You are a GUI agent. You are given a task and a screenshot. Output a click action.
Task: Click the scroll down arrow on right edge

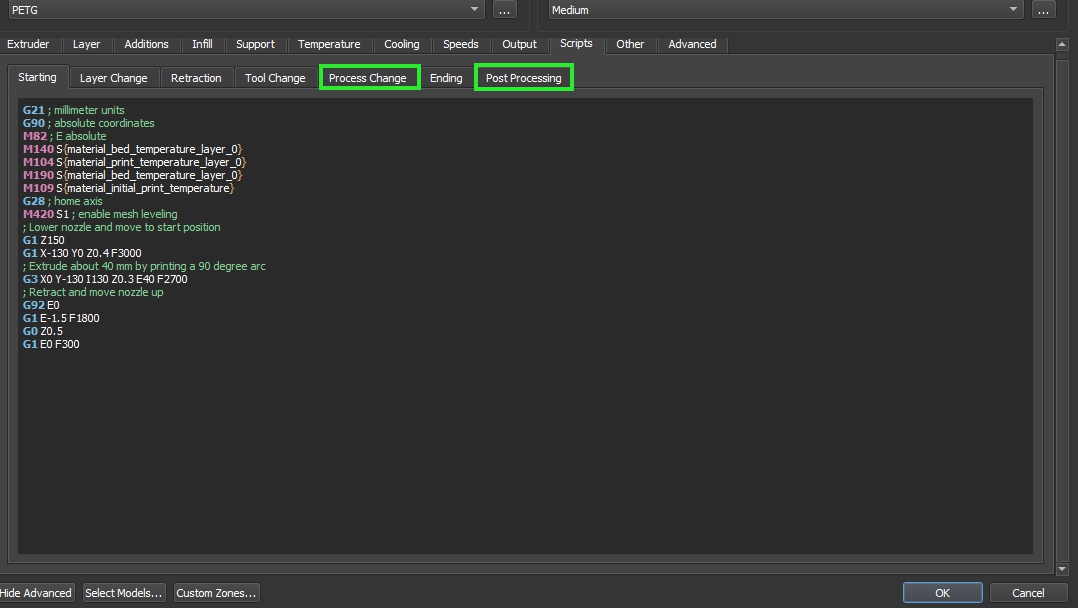click(1062, 569)
